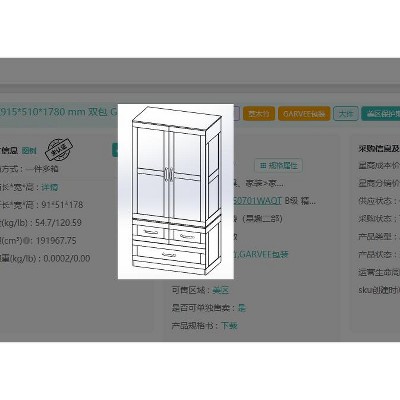Viewport: 400px width, 400px height.
Task: Select the orange GARVEE包装 tag
Action: click(x=304, y=114)
